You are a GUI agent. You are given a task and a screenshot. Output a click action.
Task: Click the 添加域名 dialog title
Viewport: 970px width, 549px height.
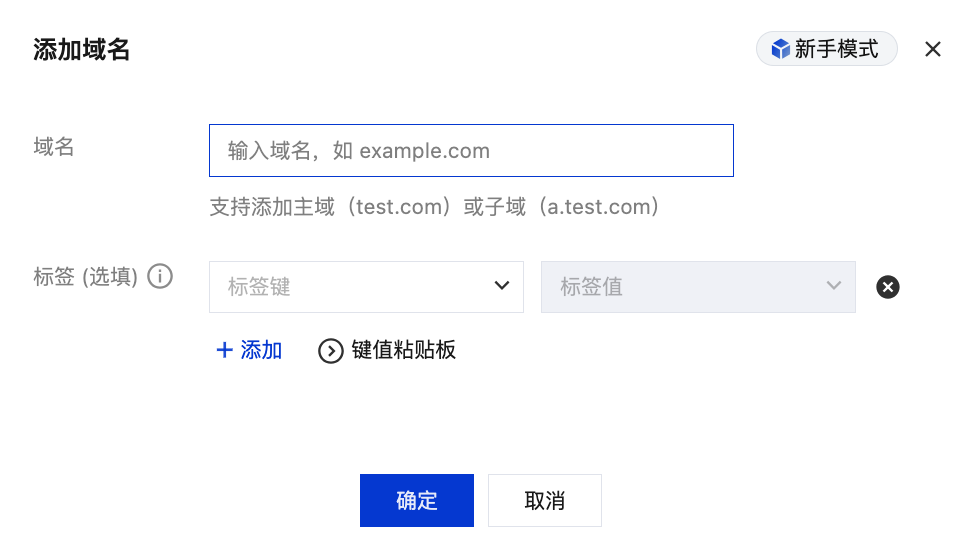pyautogui.click(x=82, y=50)
